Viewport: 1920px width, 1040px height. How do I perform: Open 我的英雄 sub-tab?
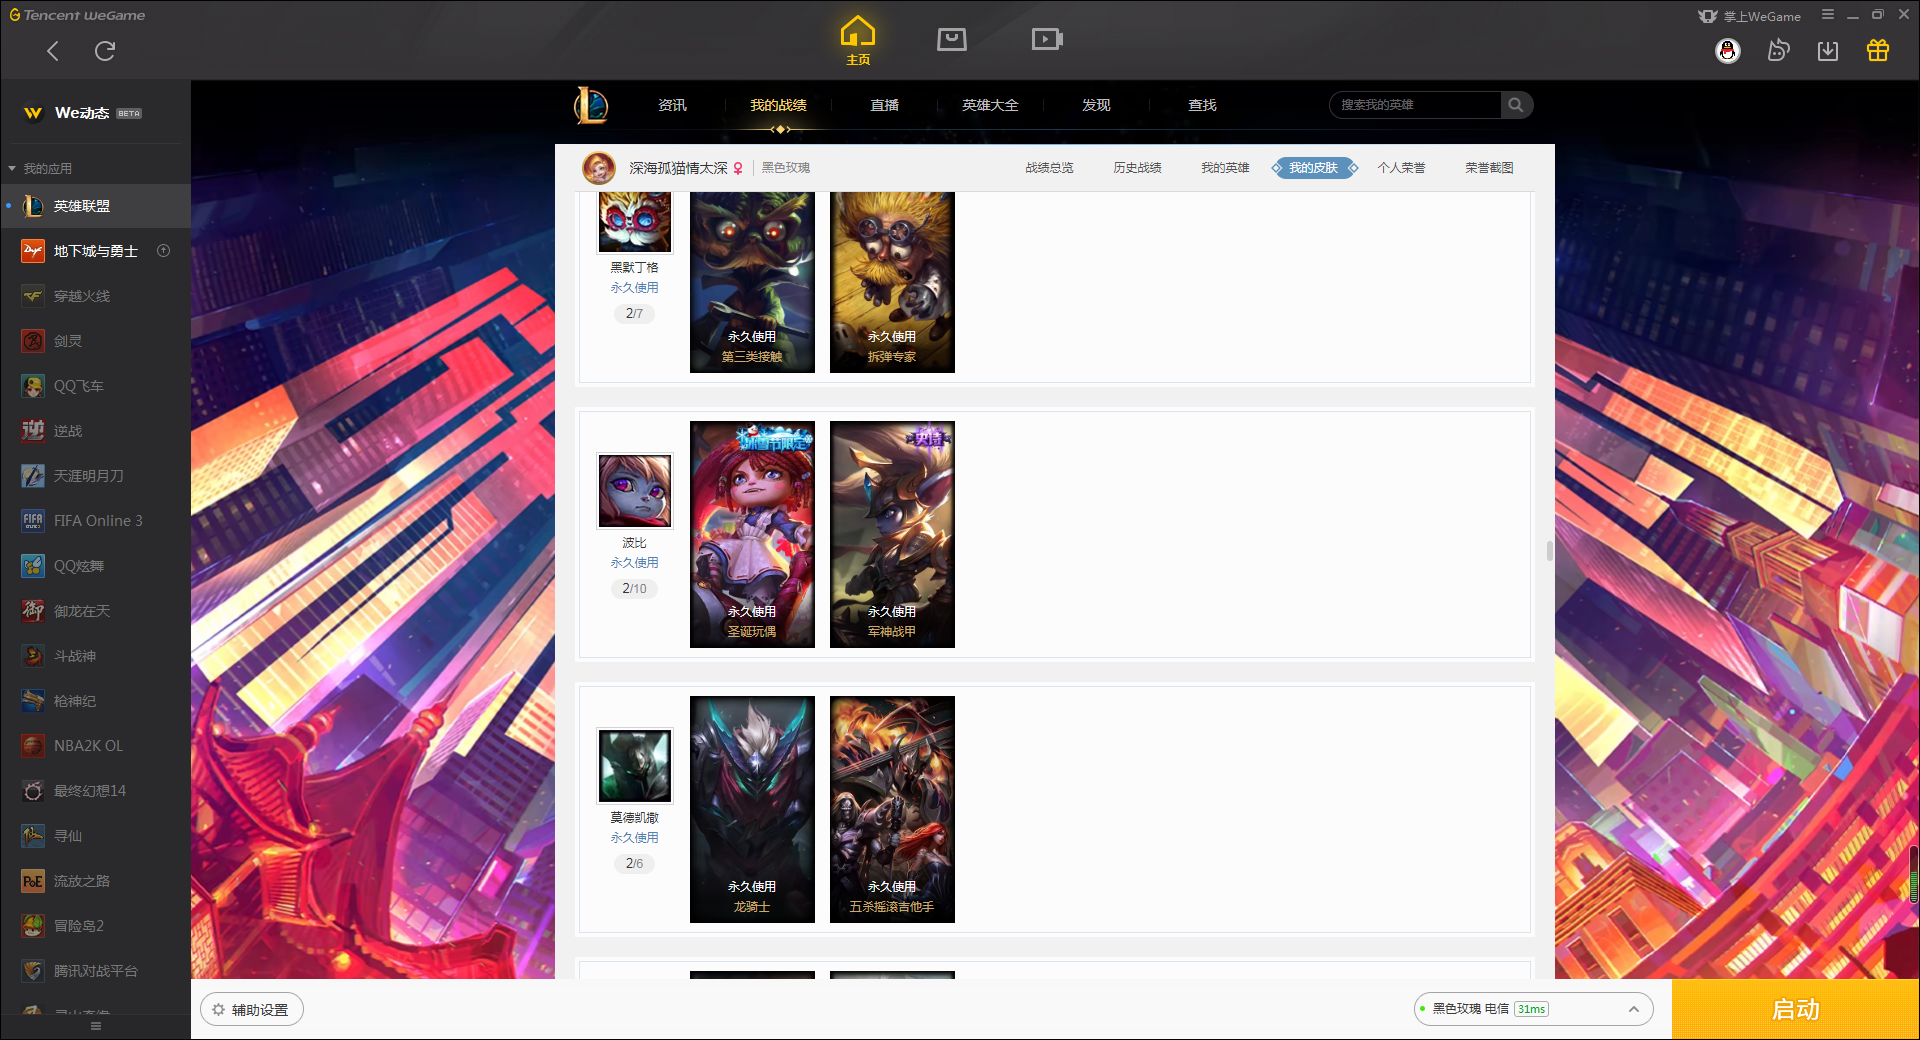pyautogui.click(x=1225, y=168)
